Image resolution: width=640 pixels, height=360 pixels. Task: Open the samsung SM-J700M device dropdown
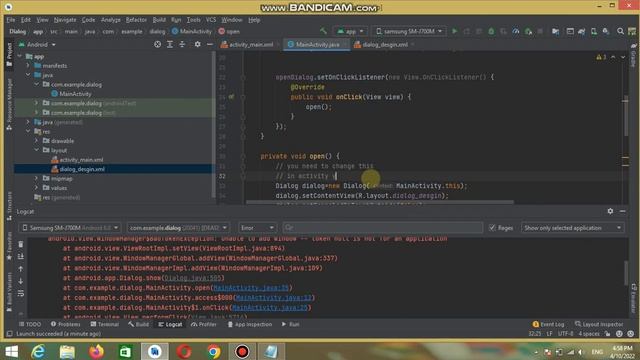click(409, 31)
